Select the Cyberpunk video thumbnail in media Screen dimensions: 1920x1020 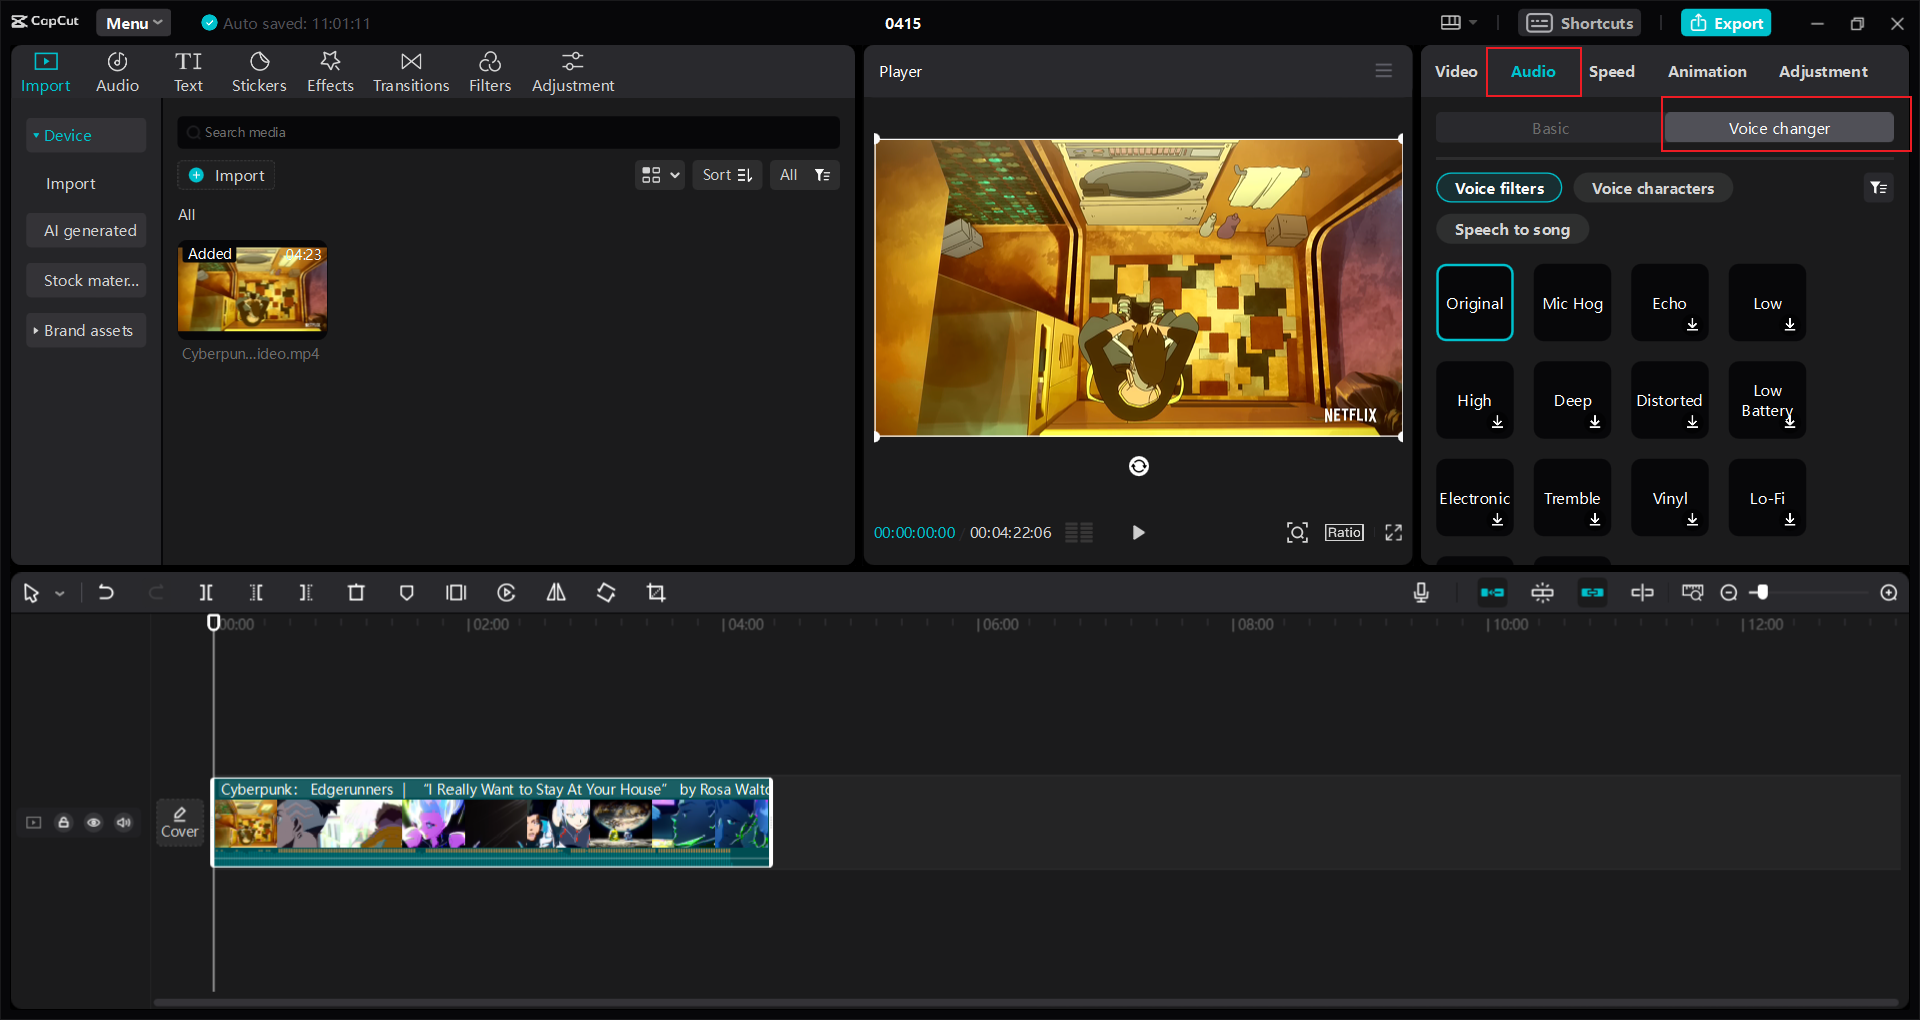tap(252, 289)
